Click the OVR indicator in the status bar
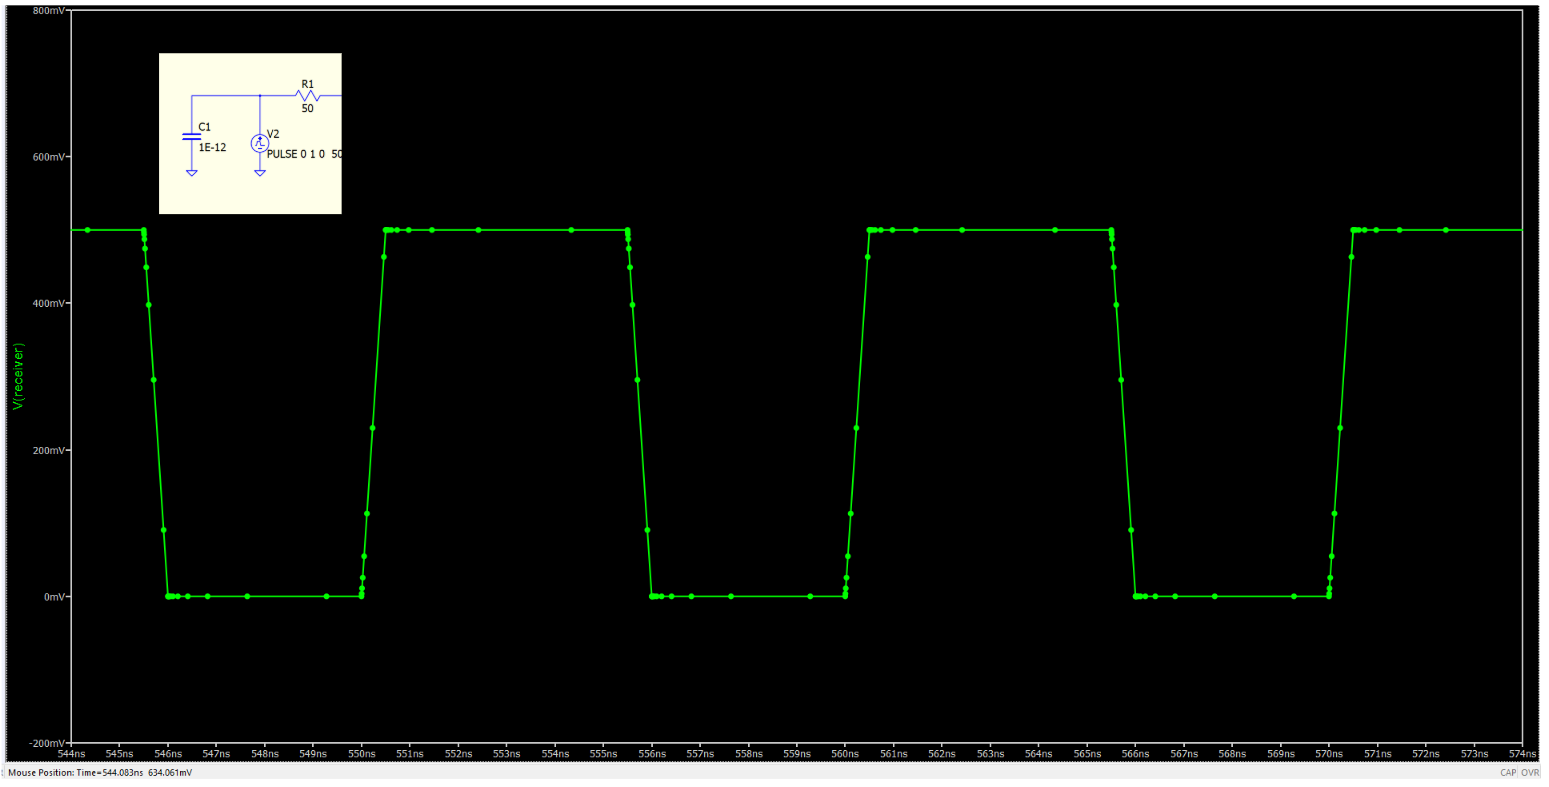 1530,773
